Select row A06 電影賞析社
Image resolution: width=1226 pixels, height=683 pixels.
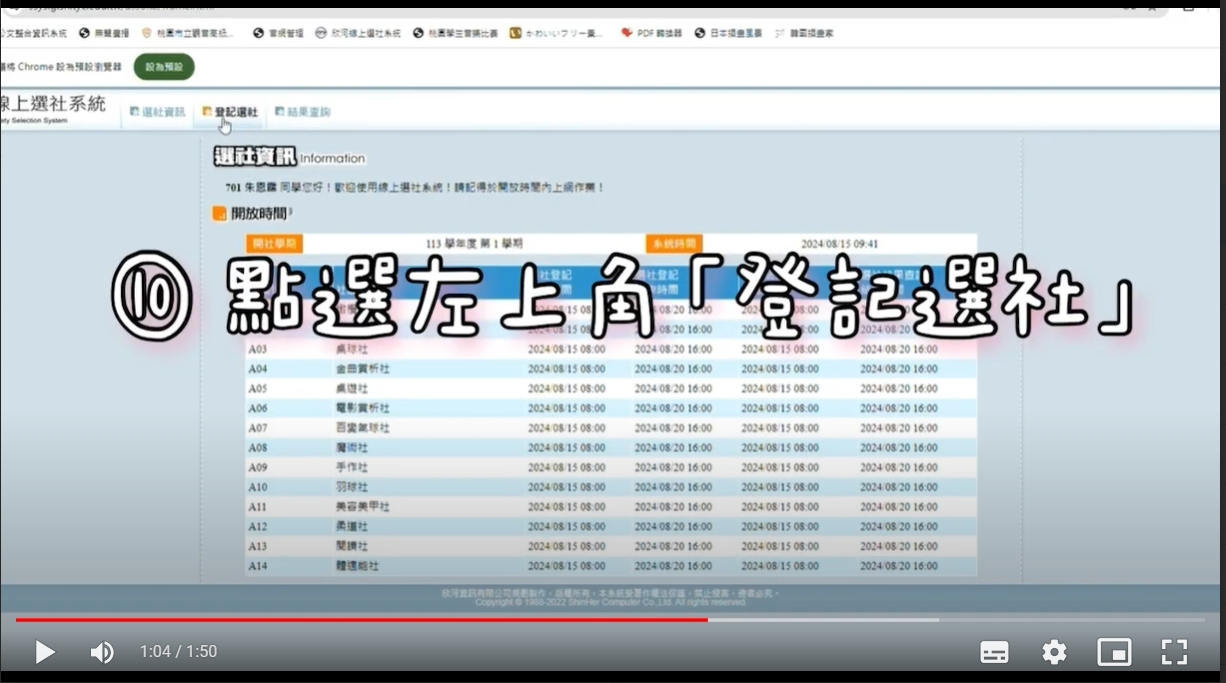[611, 409]
